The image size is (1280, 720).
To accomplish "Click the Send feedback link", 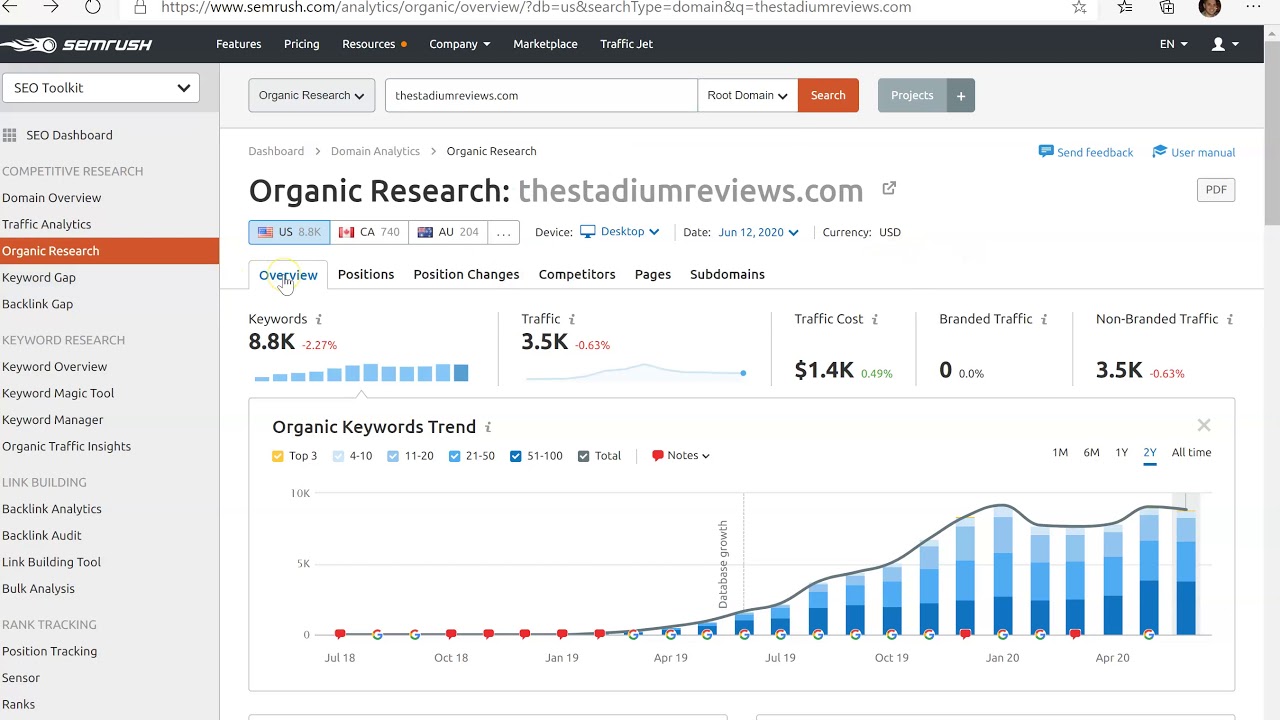I will pyautogui.click(x=1086, y=152).
